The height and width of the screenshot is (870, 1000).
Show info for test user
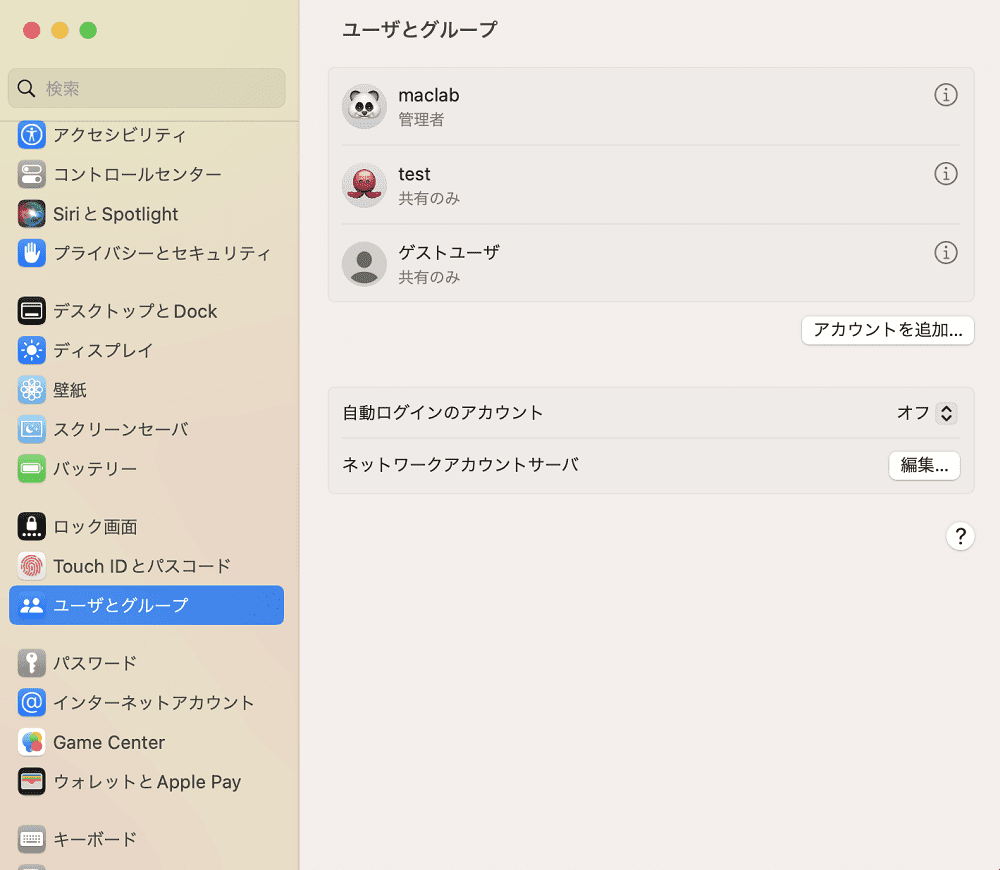[946, 173]
